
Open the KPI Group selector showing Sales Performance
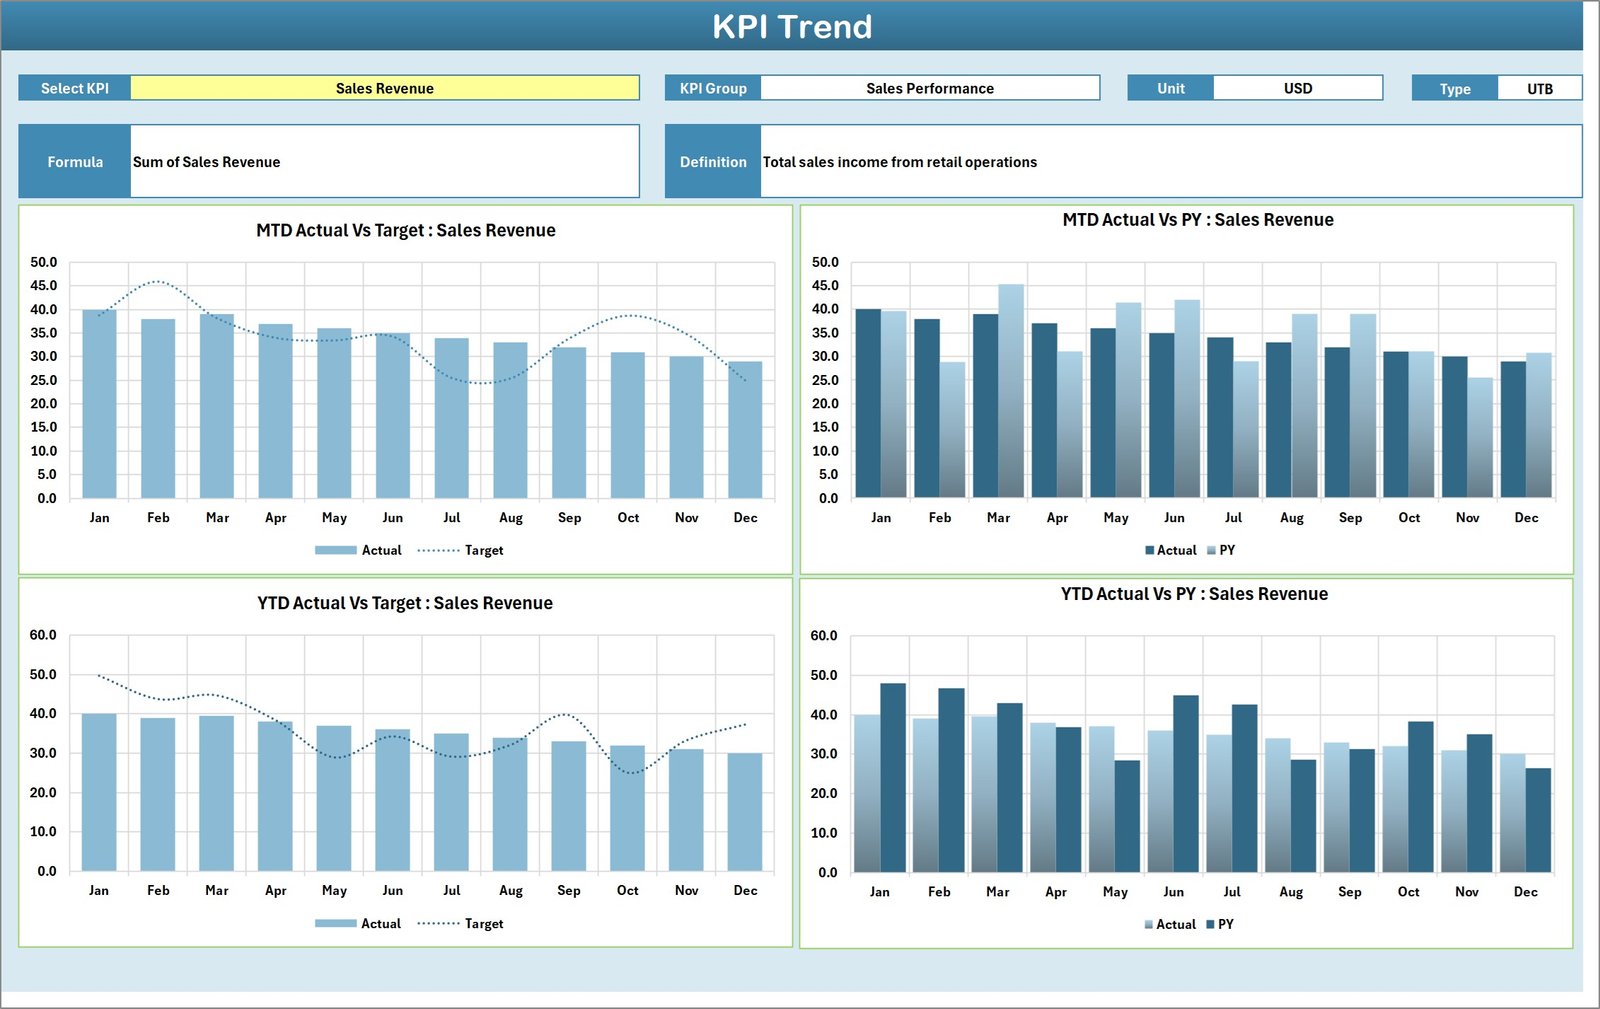[x=930, y=88]
